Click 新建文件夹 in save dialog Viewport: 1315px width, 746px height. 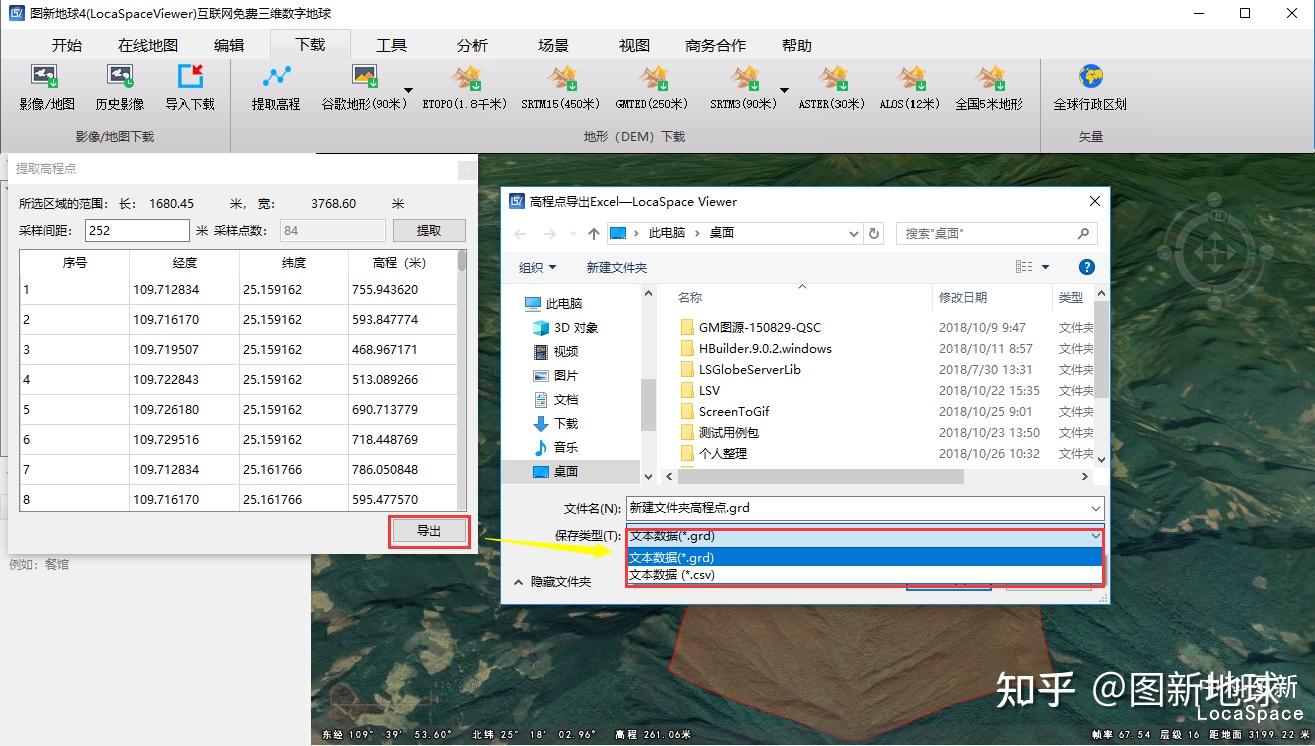pos(617,267)
